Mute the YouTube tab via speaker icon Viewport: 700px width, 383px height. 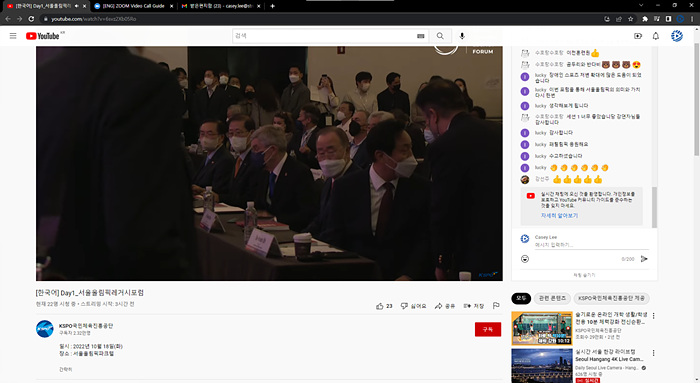pos(76,6)
